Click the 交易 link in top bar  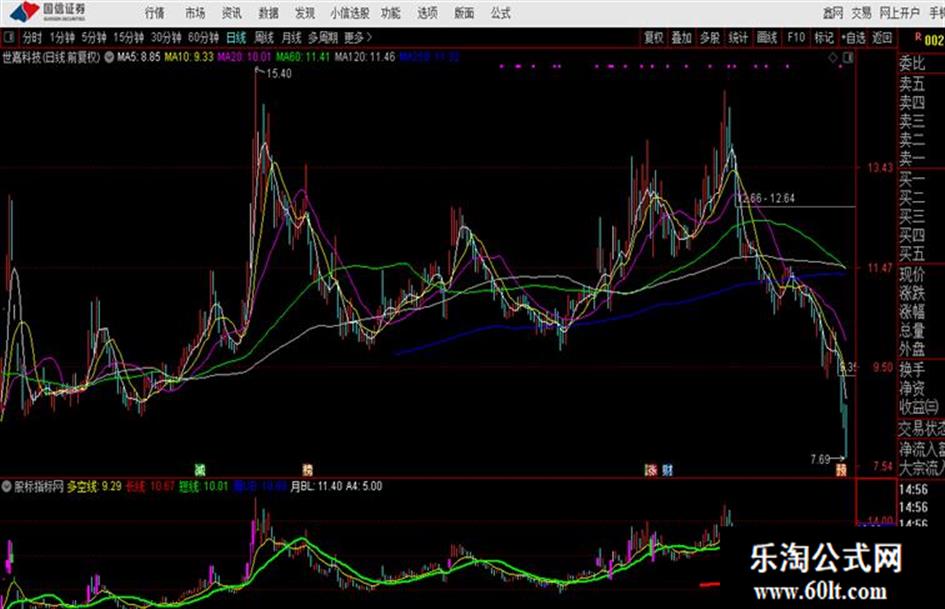[x=861, y=13]
